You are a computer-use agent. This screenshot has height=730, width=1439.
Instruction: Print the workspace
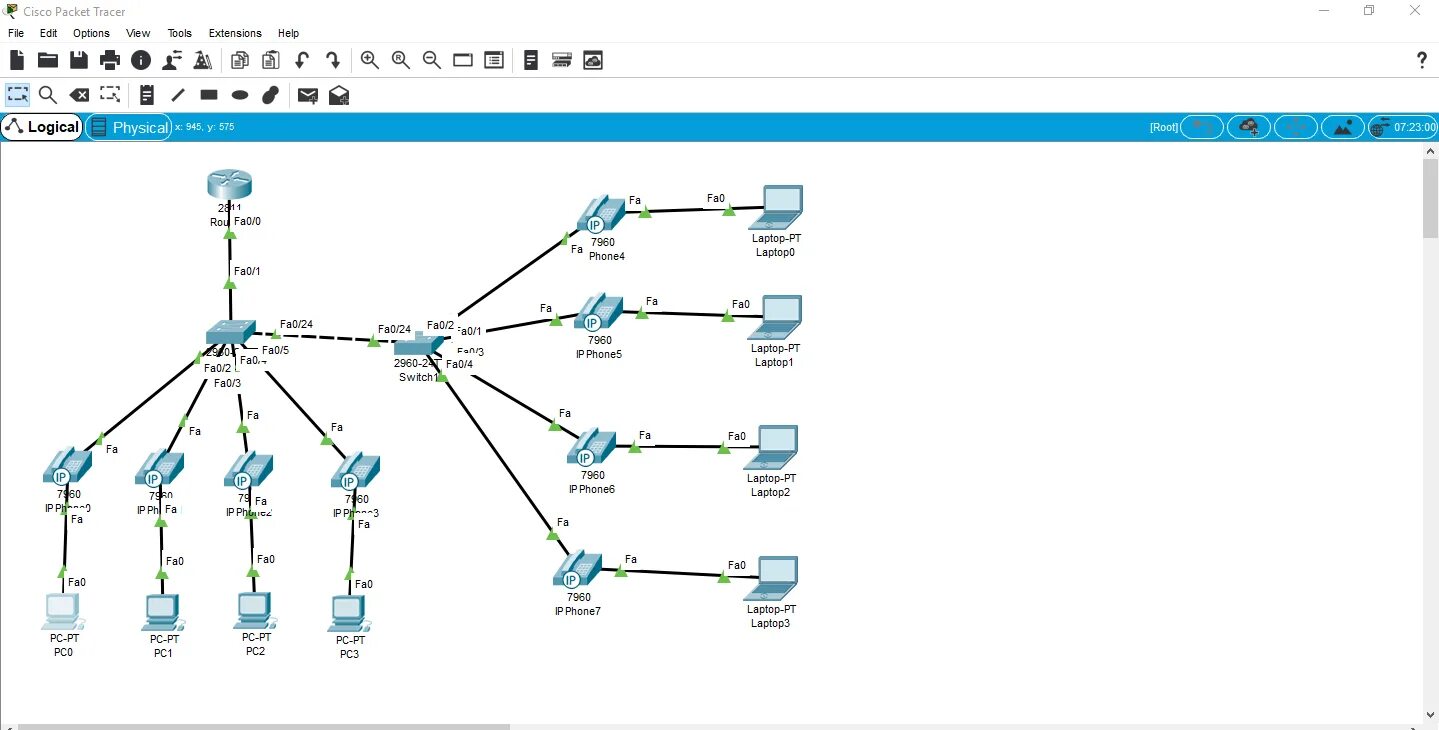(x=110, y=61)
